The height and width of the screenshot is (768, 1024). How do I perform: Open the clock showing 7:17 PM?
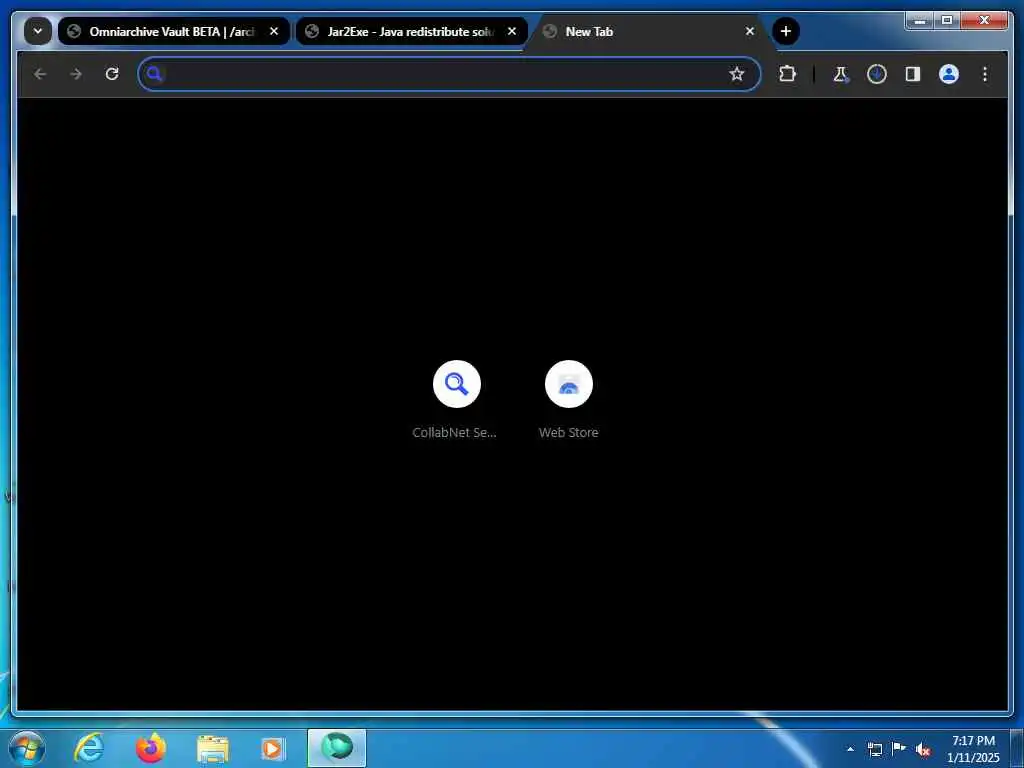pos(973,749)
